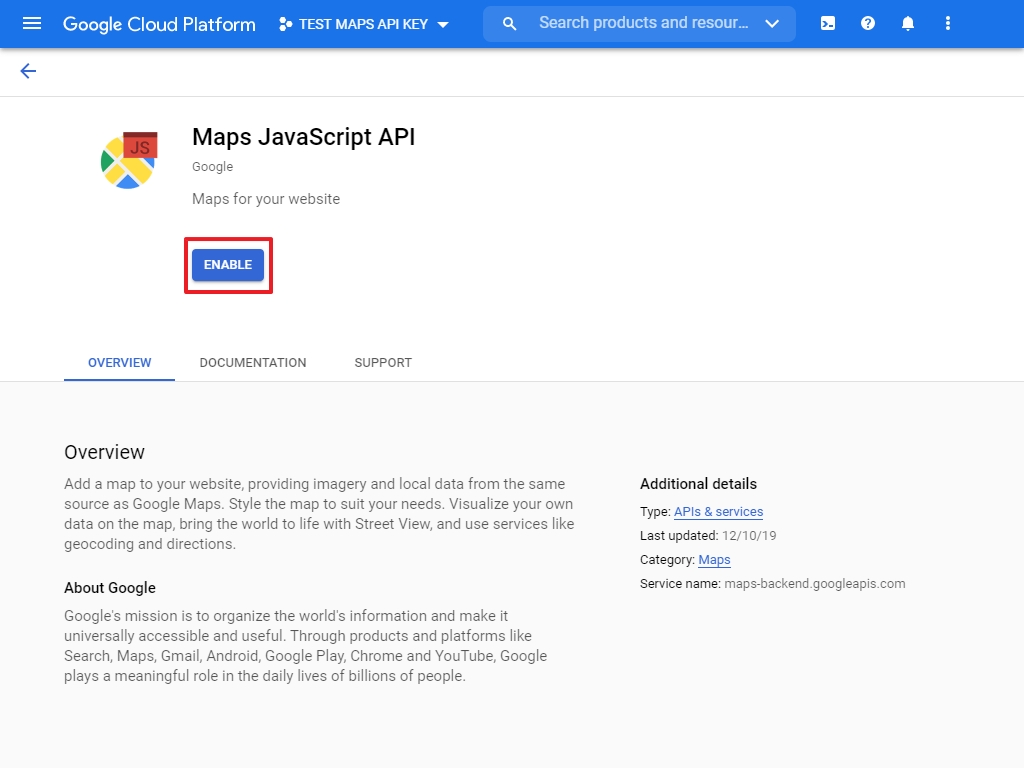Screen dimensions: 1024x768
Task: Click the Maps JavaScript API title
Action: pyautogui.click(x=304, y=137)
